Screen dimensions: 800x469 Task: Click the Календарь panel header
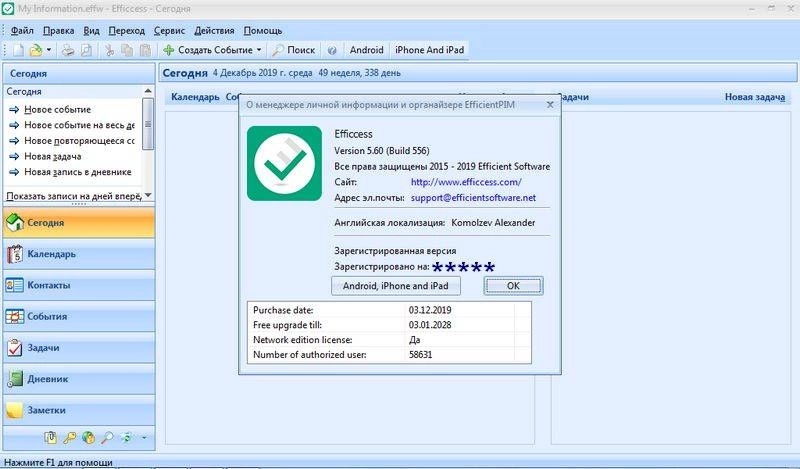[x=195, y=97]
